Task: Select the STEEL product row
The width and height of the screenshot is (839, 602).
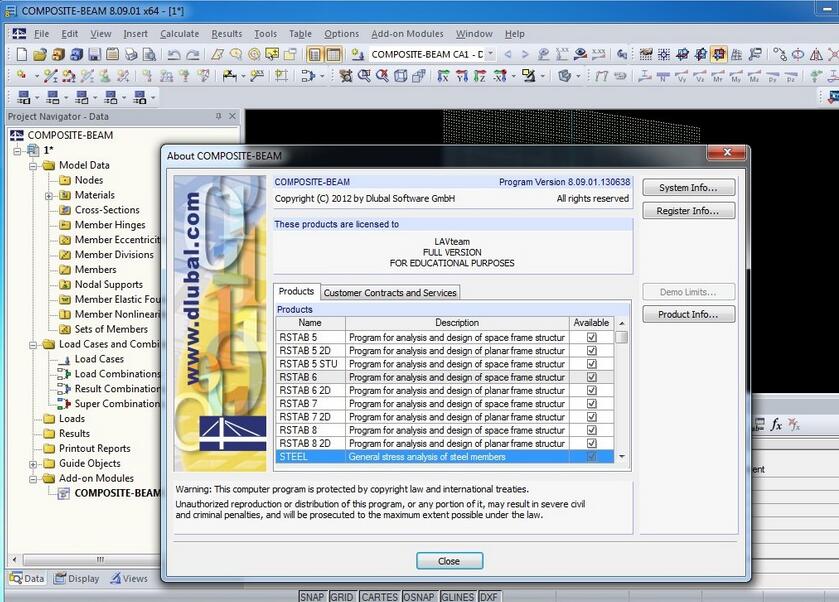Action: click(x=445, y=457)
